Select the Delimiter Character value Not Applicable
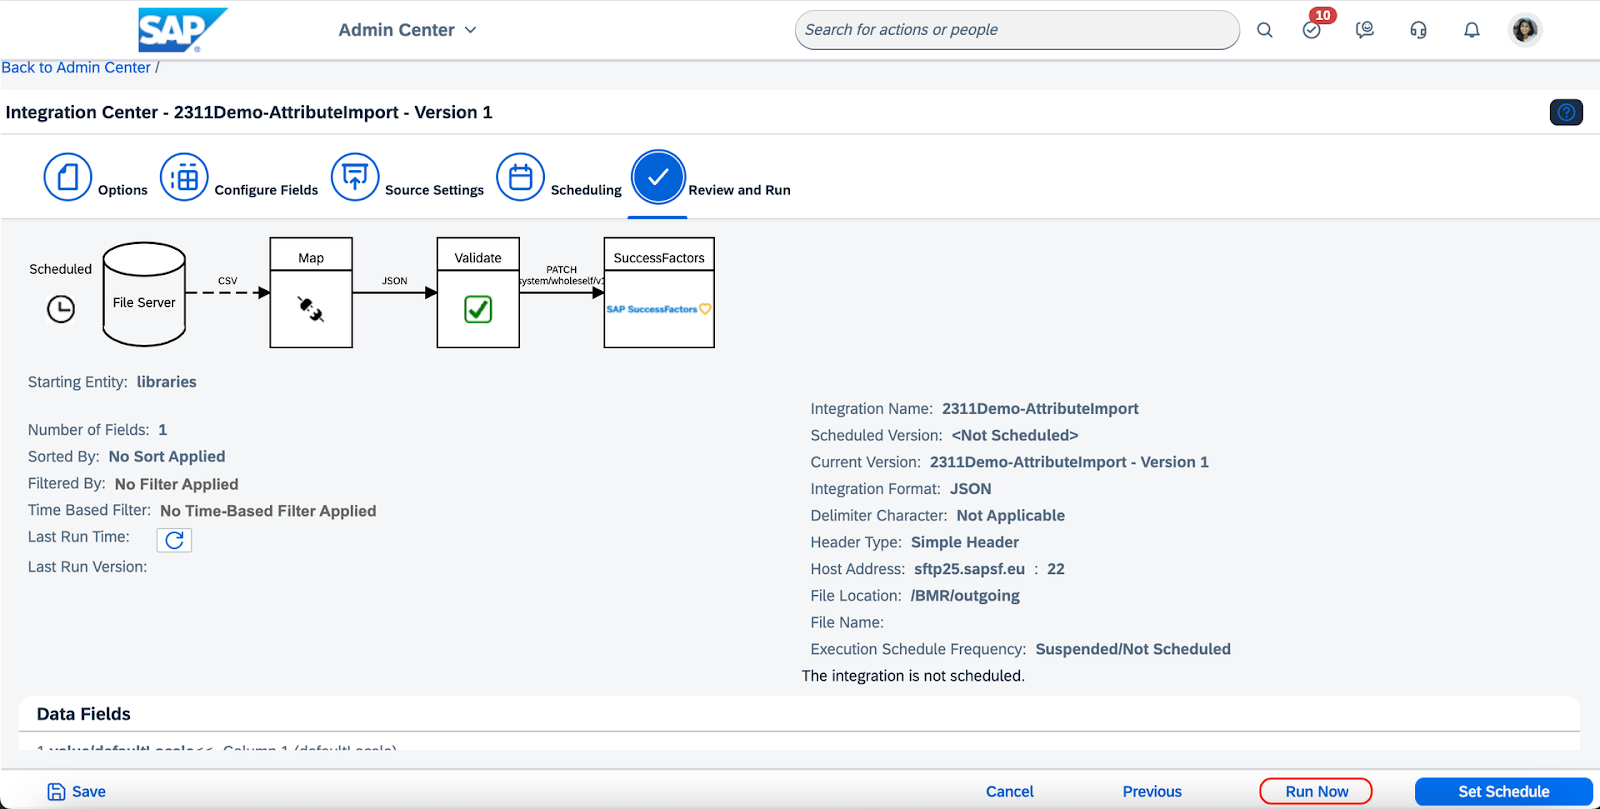The image size is (1600, 809). click(x=1011, y=516)
